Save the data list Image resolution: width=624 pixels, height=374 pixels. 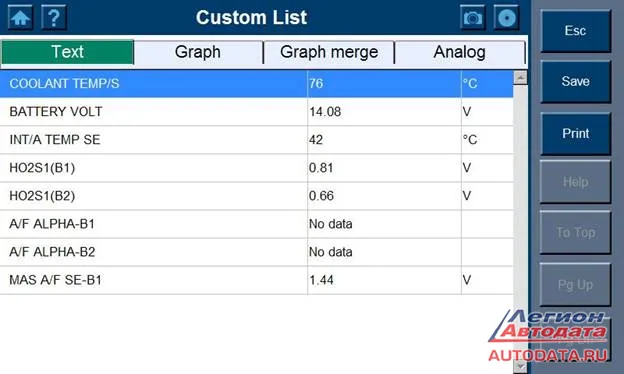tap(575, 82)
